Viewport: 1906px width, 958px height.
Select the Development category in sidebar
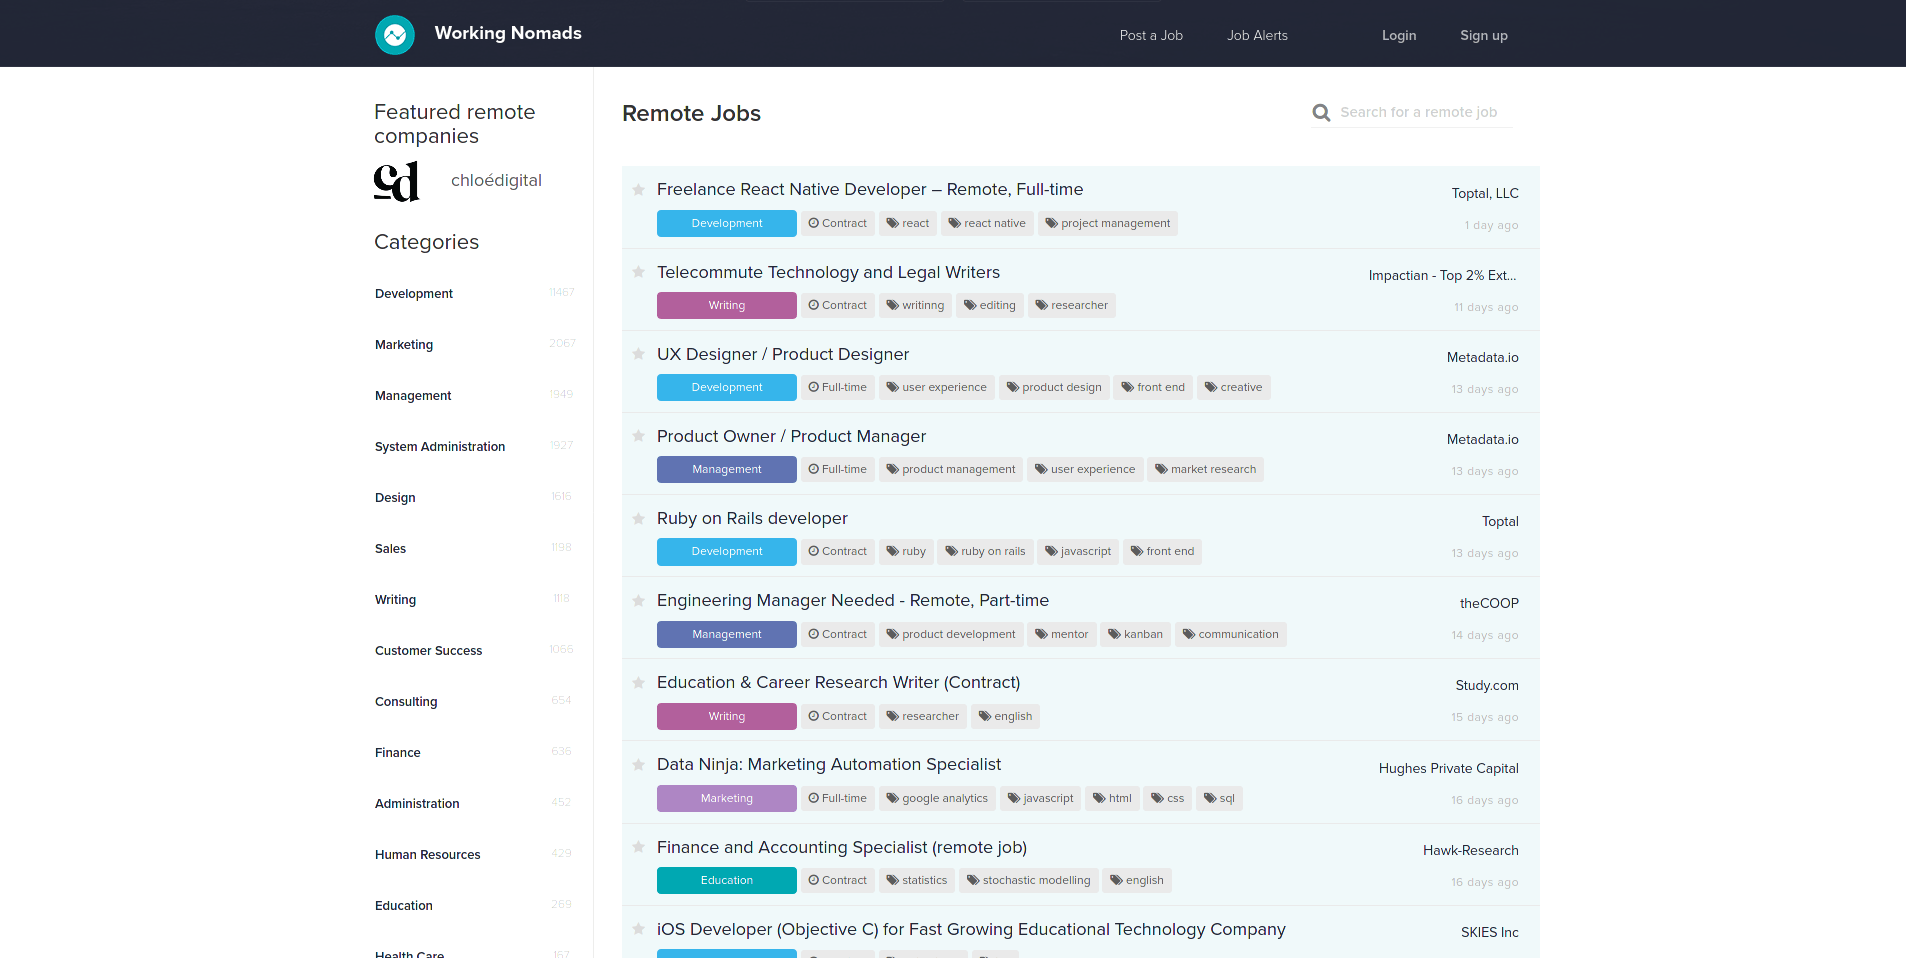(x=414, y=294)
